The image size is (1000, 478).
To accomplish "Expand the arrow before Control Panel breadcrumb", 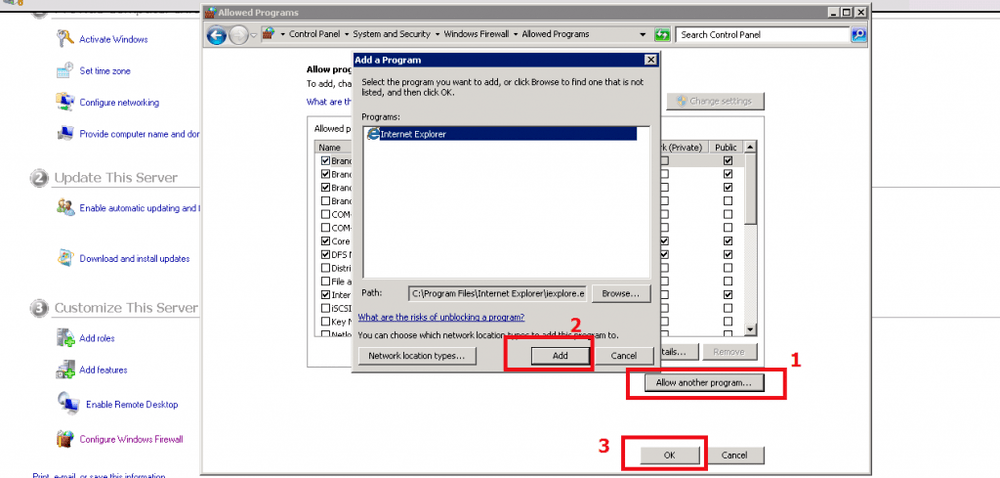I will (x=283, y=34).
